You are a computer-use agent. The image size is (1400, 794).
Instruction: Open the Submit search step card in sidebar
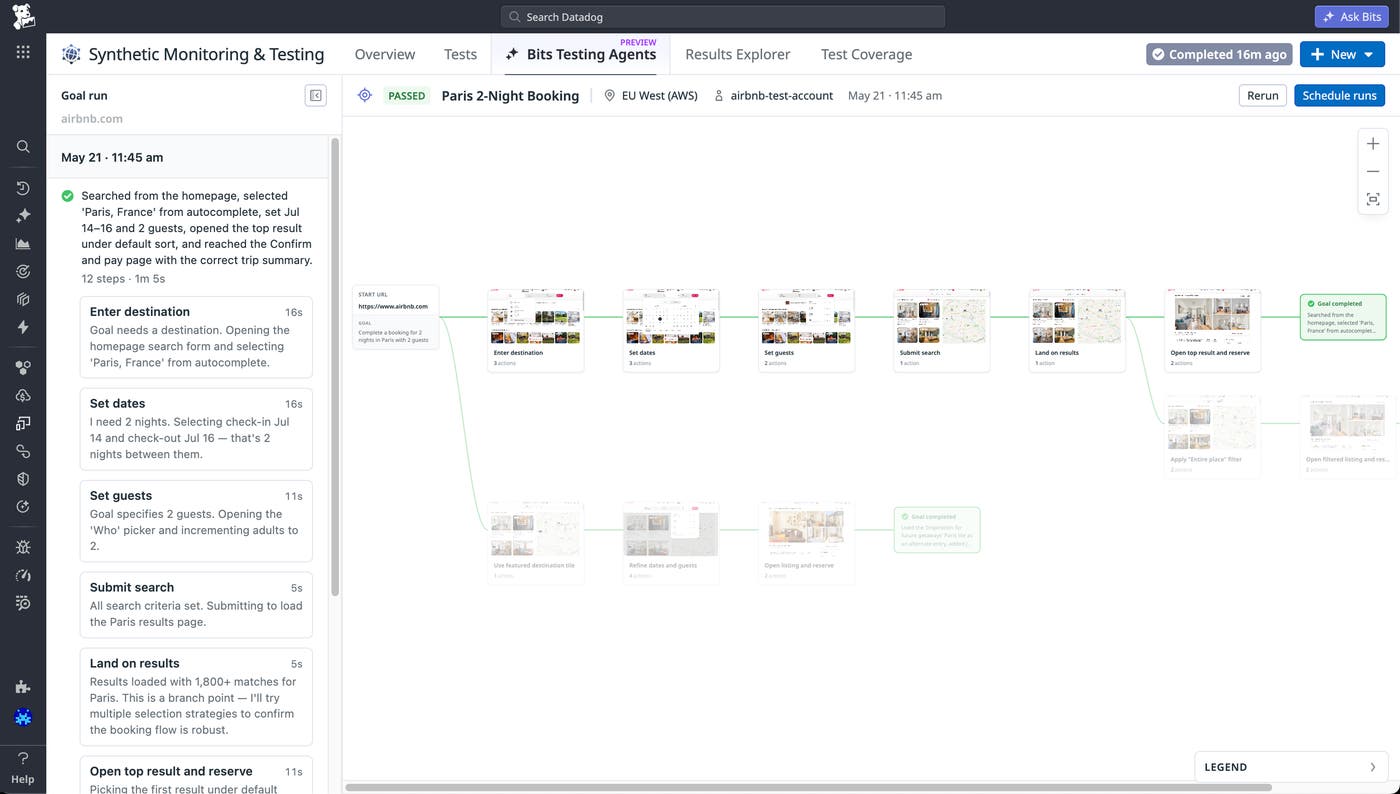click(x=196, y=605)
